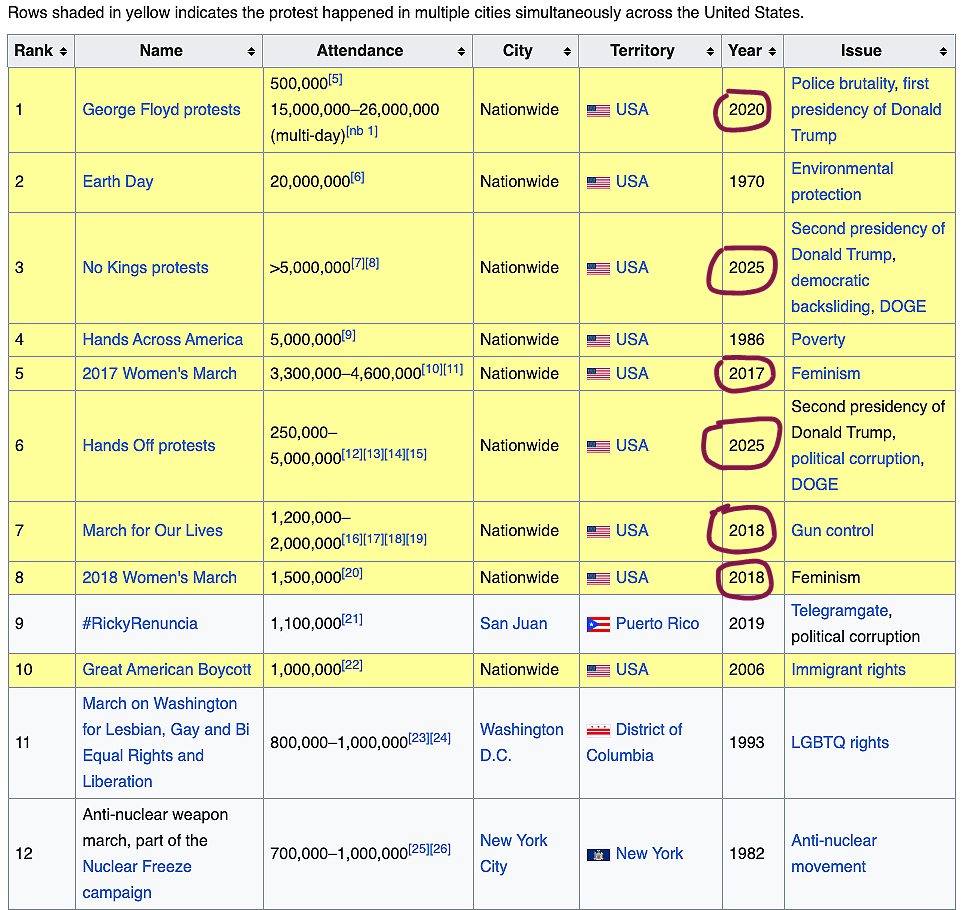964x910 pixels.
Task: Open 2018 Women's March link
Action: click(x=159, y=577)
